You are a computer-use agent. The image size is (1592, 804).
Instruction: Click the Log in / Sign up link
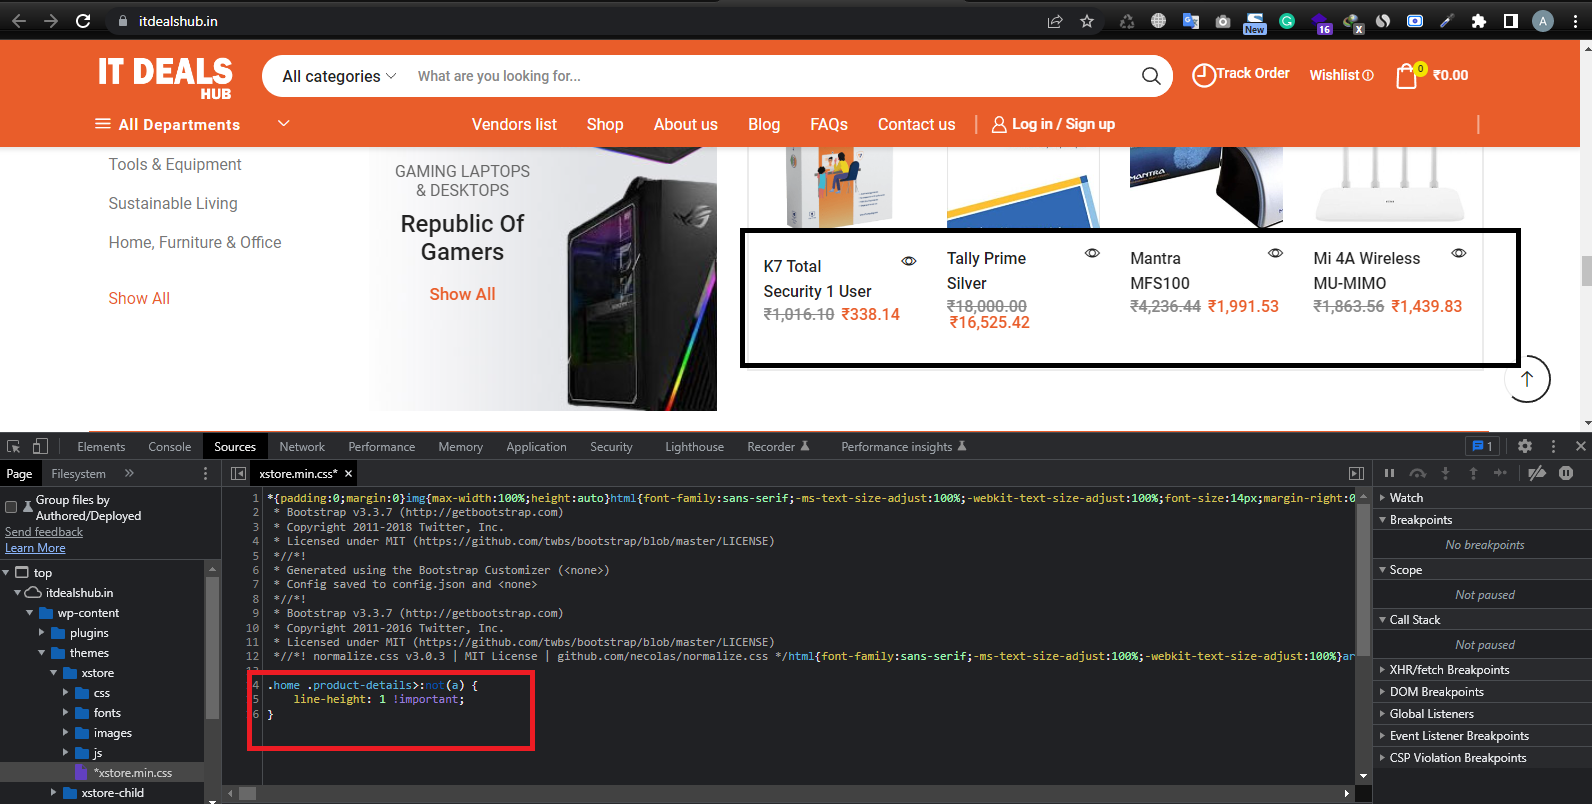pyautogui.click(x=1053, y=124)
